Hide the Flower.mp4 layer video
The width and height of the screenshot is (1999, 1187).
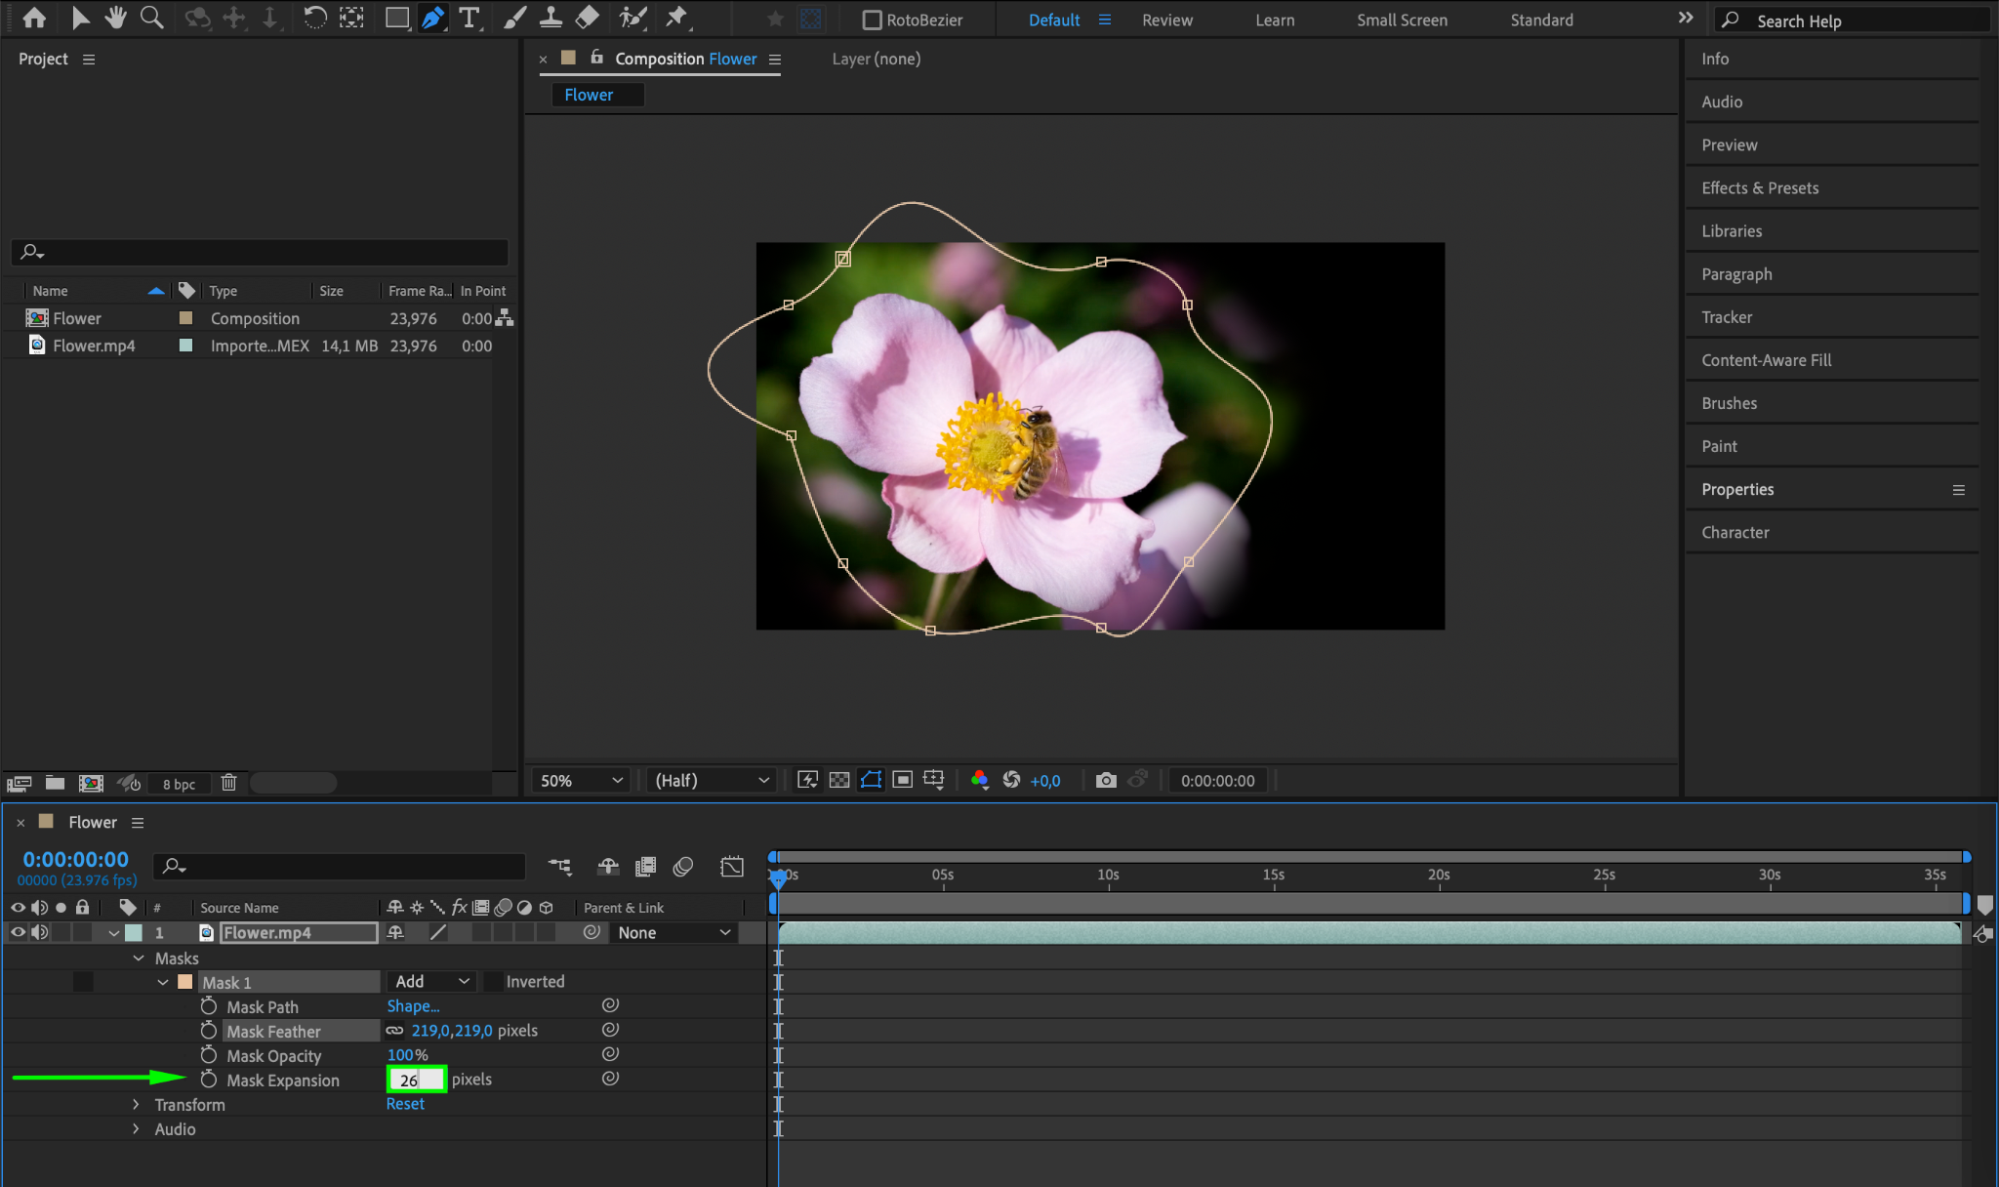17,932
